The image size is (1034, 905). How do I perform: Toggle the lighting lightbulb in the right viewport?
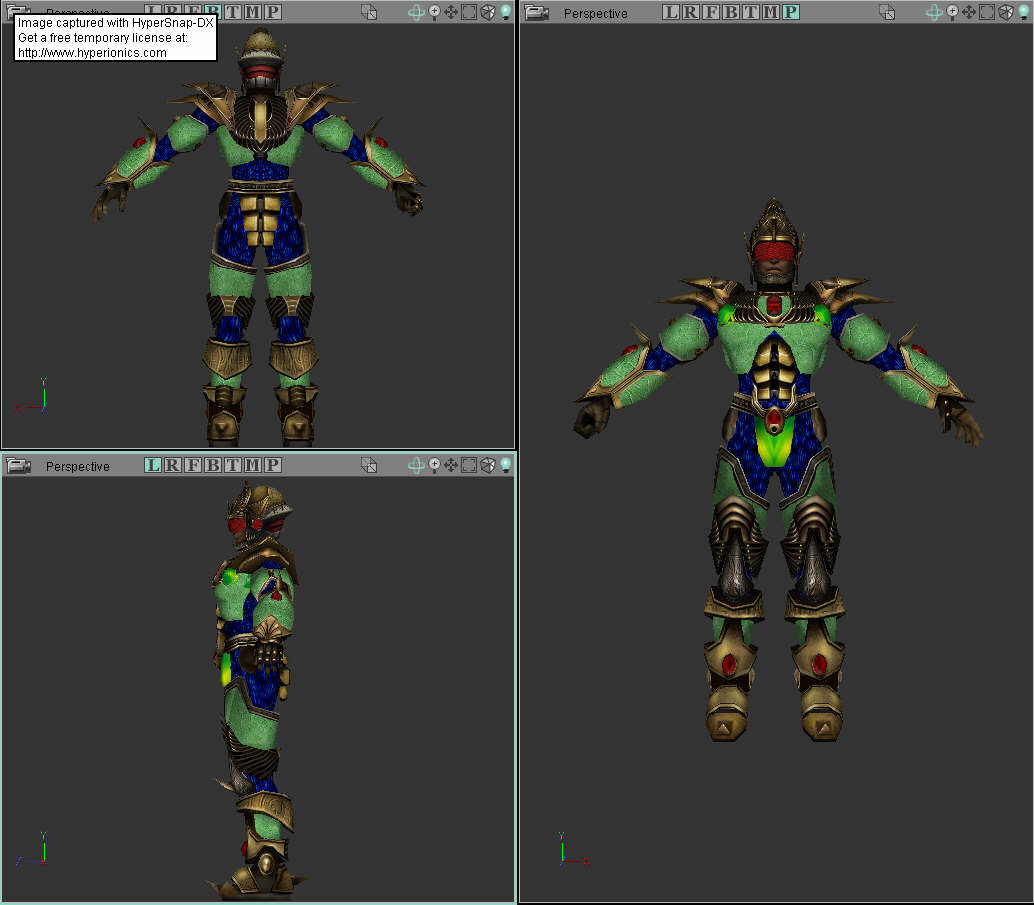1023,13
